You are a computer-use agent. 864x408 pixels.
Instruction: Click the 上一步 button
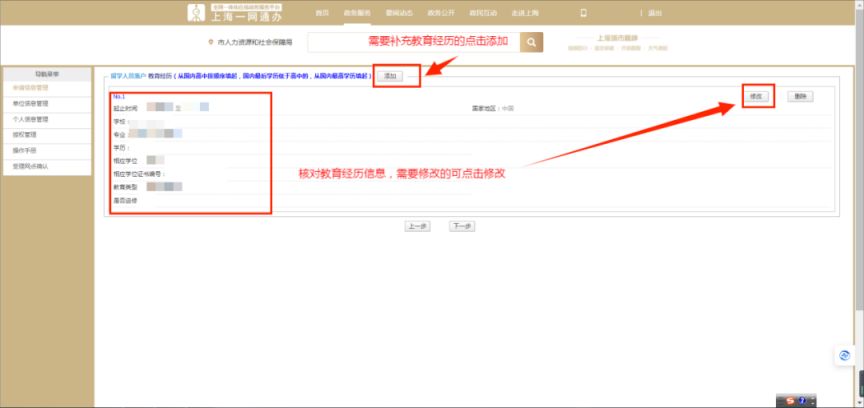pos(417,226)
